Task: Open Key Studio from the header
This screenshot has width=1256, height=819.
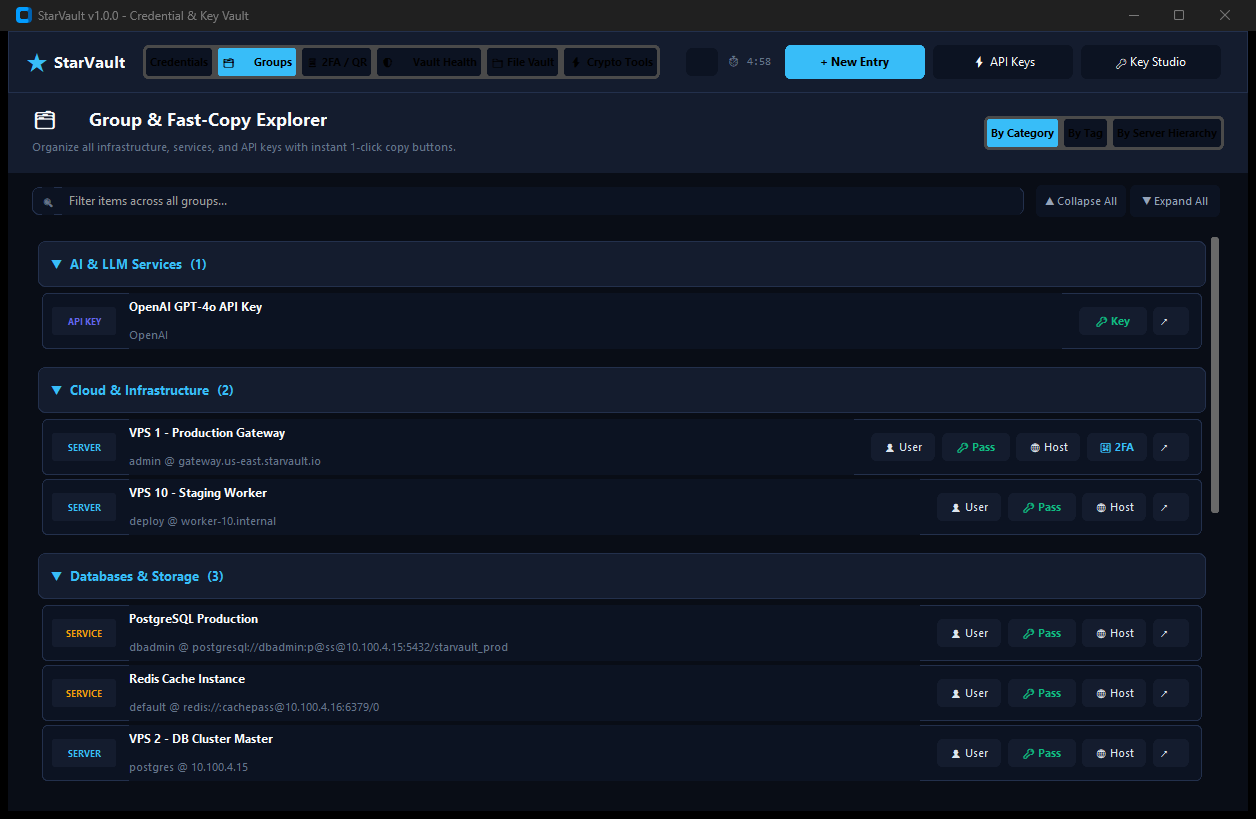Action: click(1151, 62)
